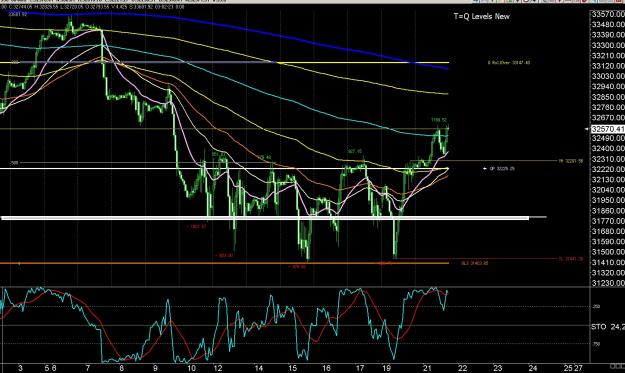Screen dimensions: 625x373
Task: Click the highlighted current price 32570.41
Action: [608, 129]
